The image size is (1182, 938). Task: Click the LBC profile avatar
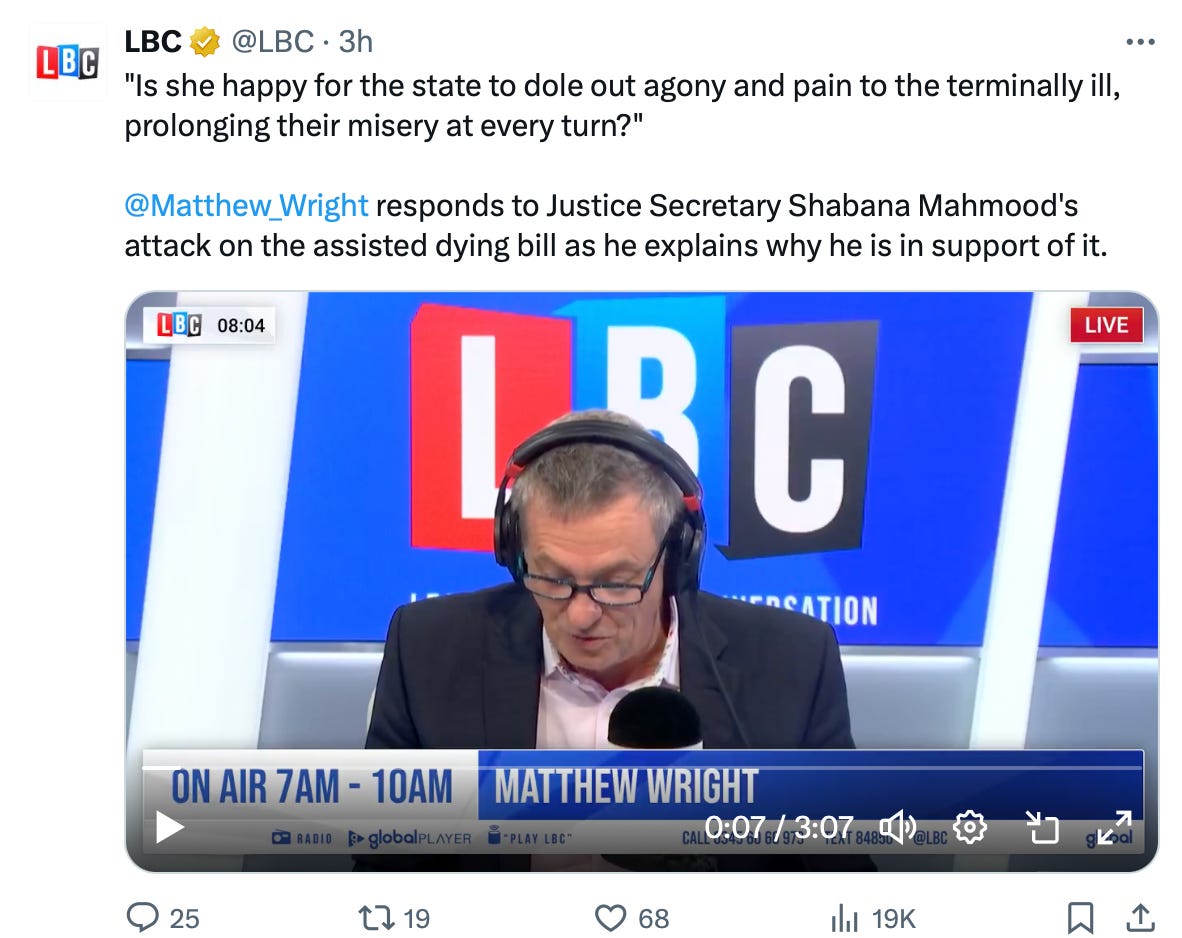coord(66,62)
